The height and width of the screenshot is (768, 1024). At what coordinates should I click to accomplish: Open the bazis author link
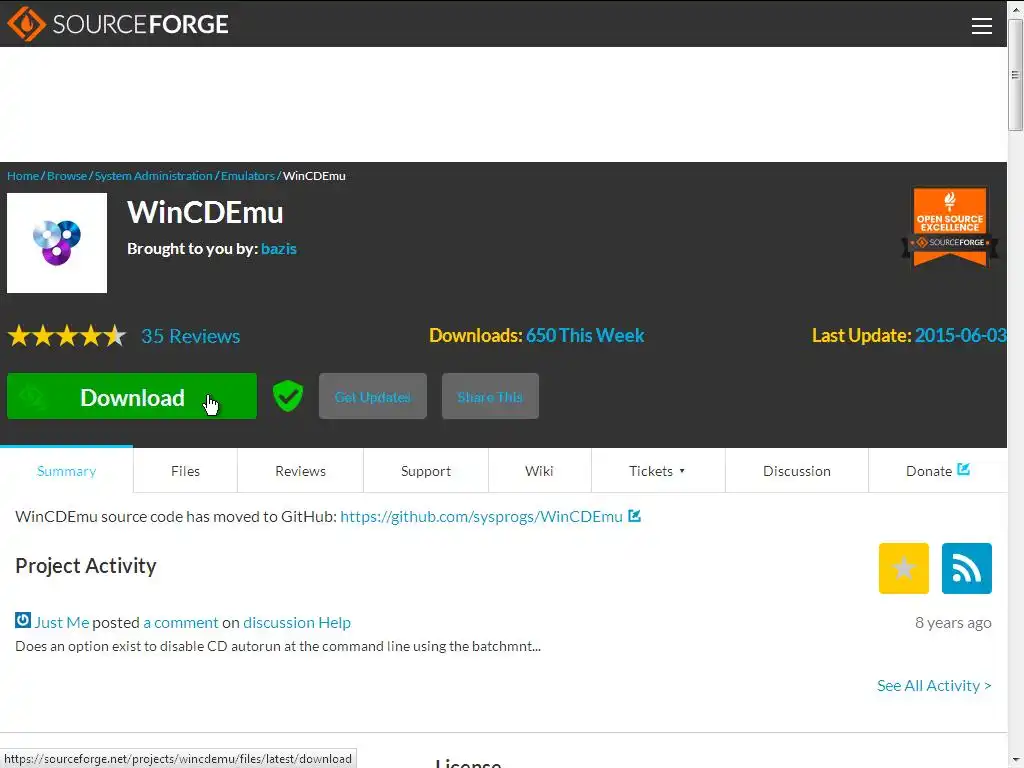point(279,249)
